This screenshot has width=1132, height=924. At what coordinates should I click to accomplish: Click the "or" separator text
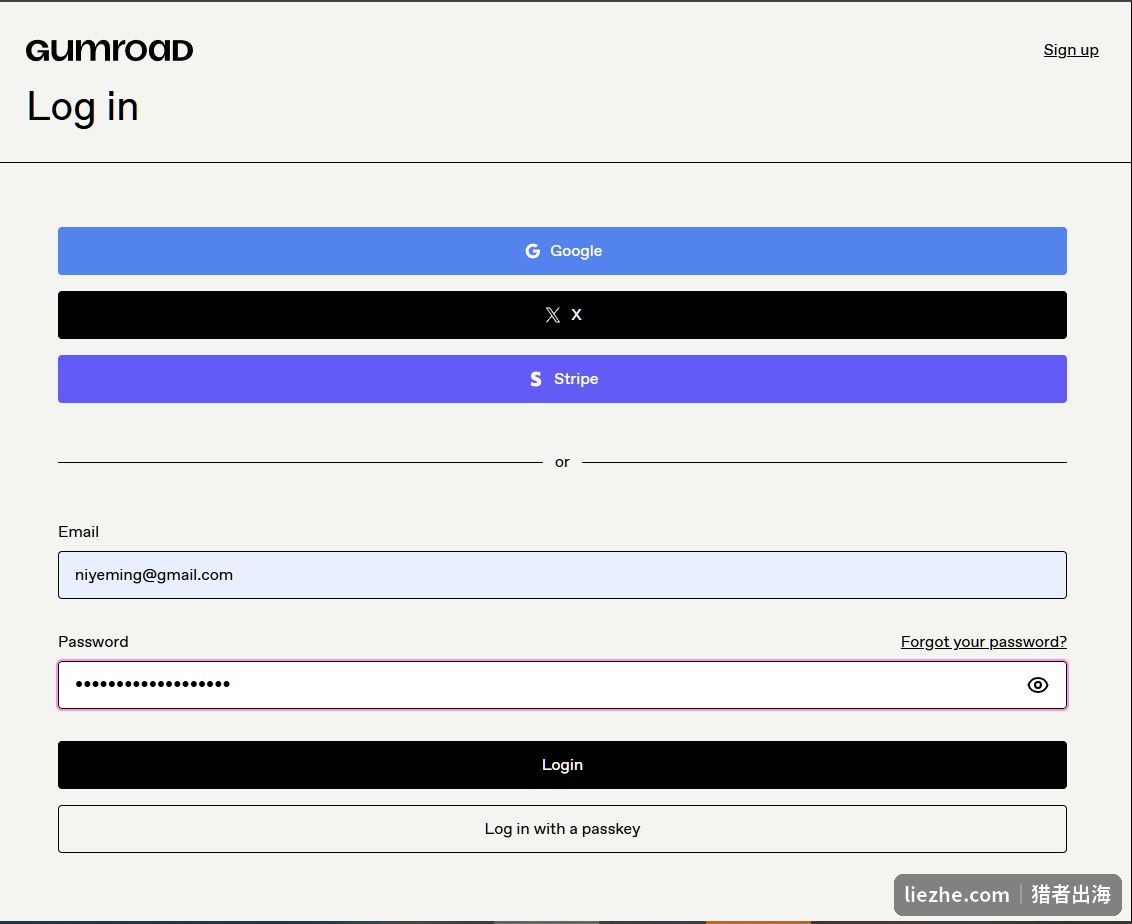562,462
